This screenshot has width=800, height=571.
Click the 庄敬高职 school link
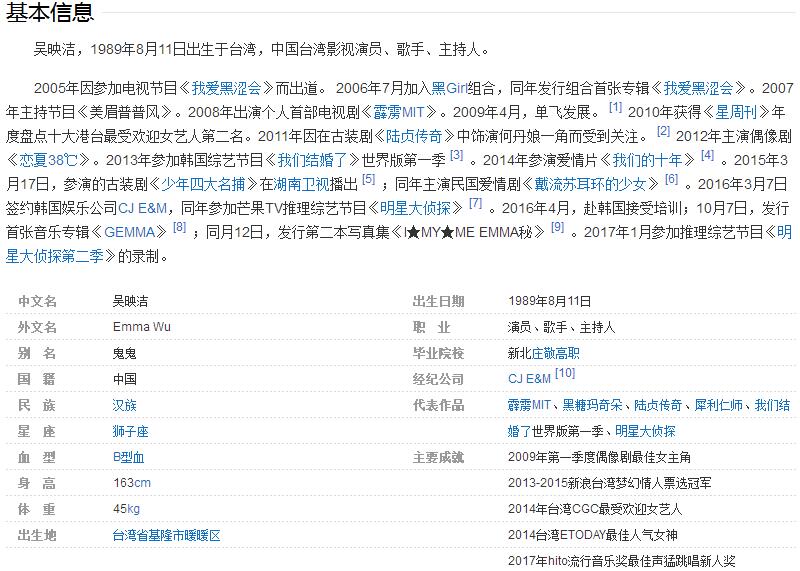(x=557, y=353)
